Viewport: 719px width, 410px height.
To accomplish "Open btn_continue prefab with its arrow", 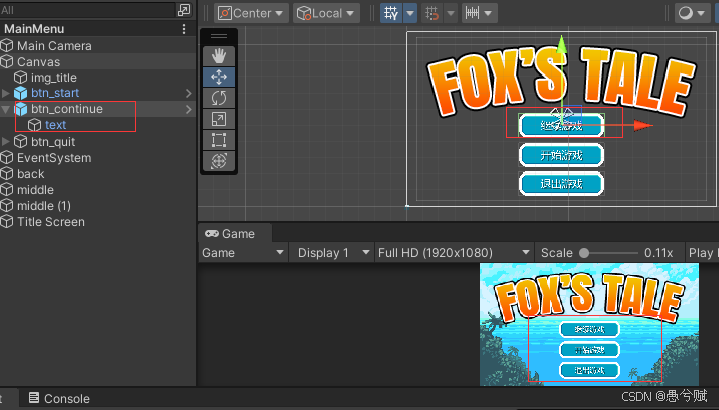I will coord(188,110).
